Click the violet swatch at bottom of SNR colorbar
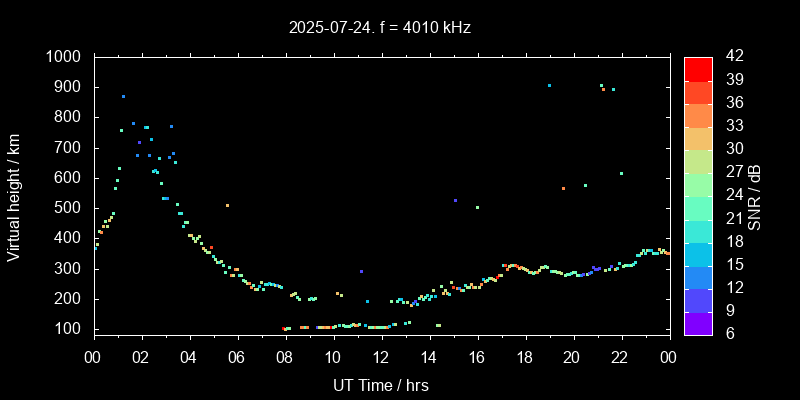The image size is (800, 400). point(698,322)
